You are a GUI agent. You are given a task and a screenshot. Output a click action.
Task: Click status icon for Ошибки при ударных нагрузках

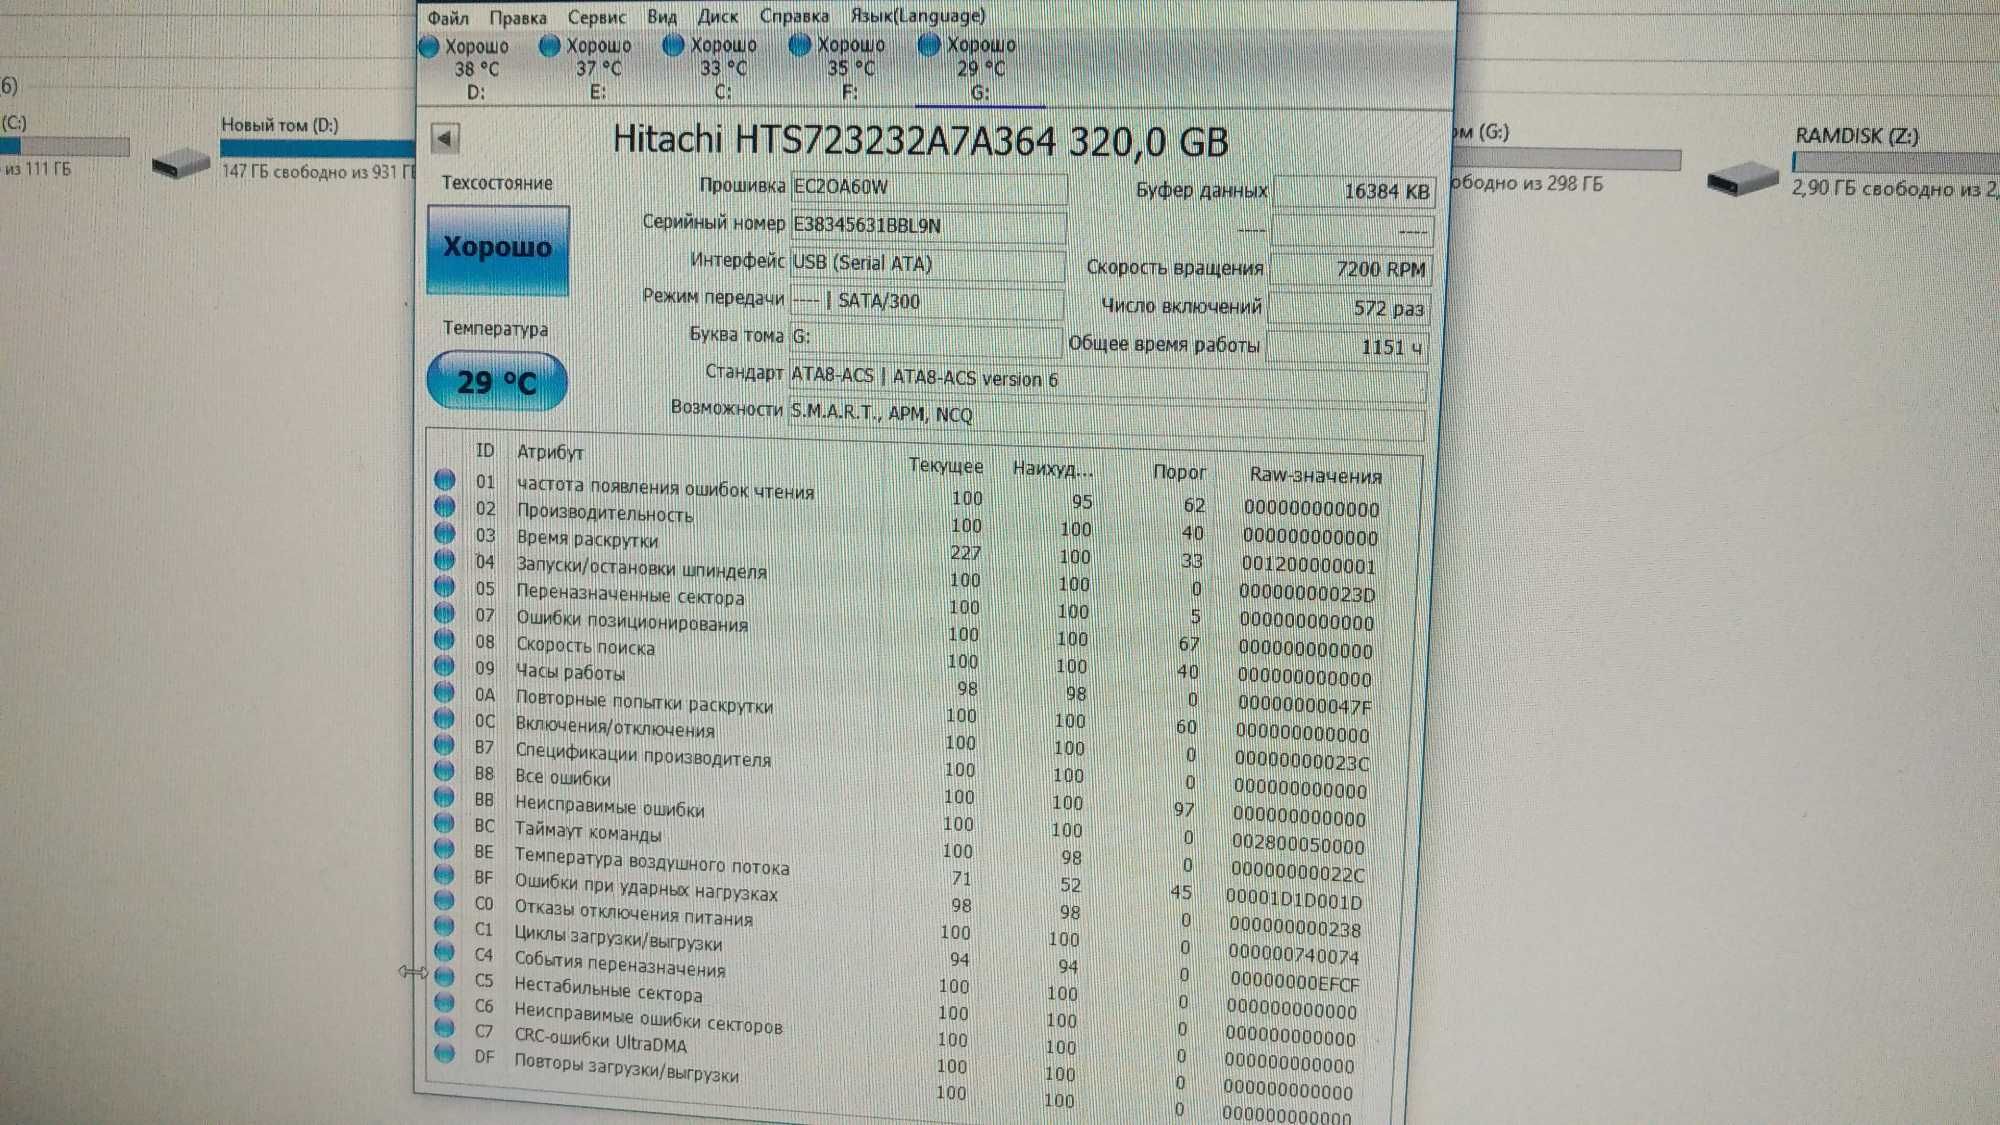click(445, 875)
